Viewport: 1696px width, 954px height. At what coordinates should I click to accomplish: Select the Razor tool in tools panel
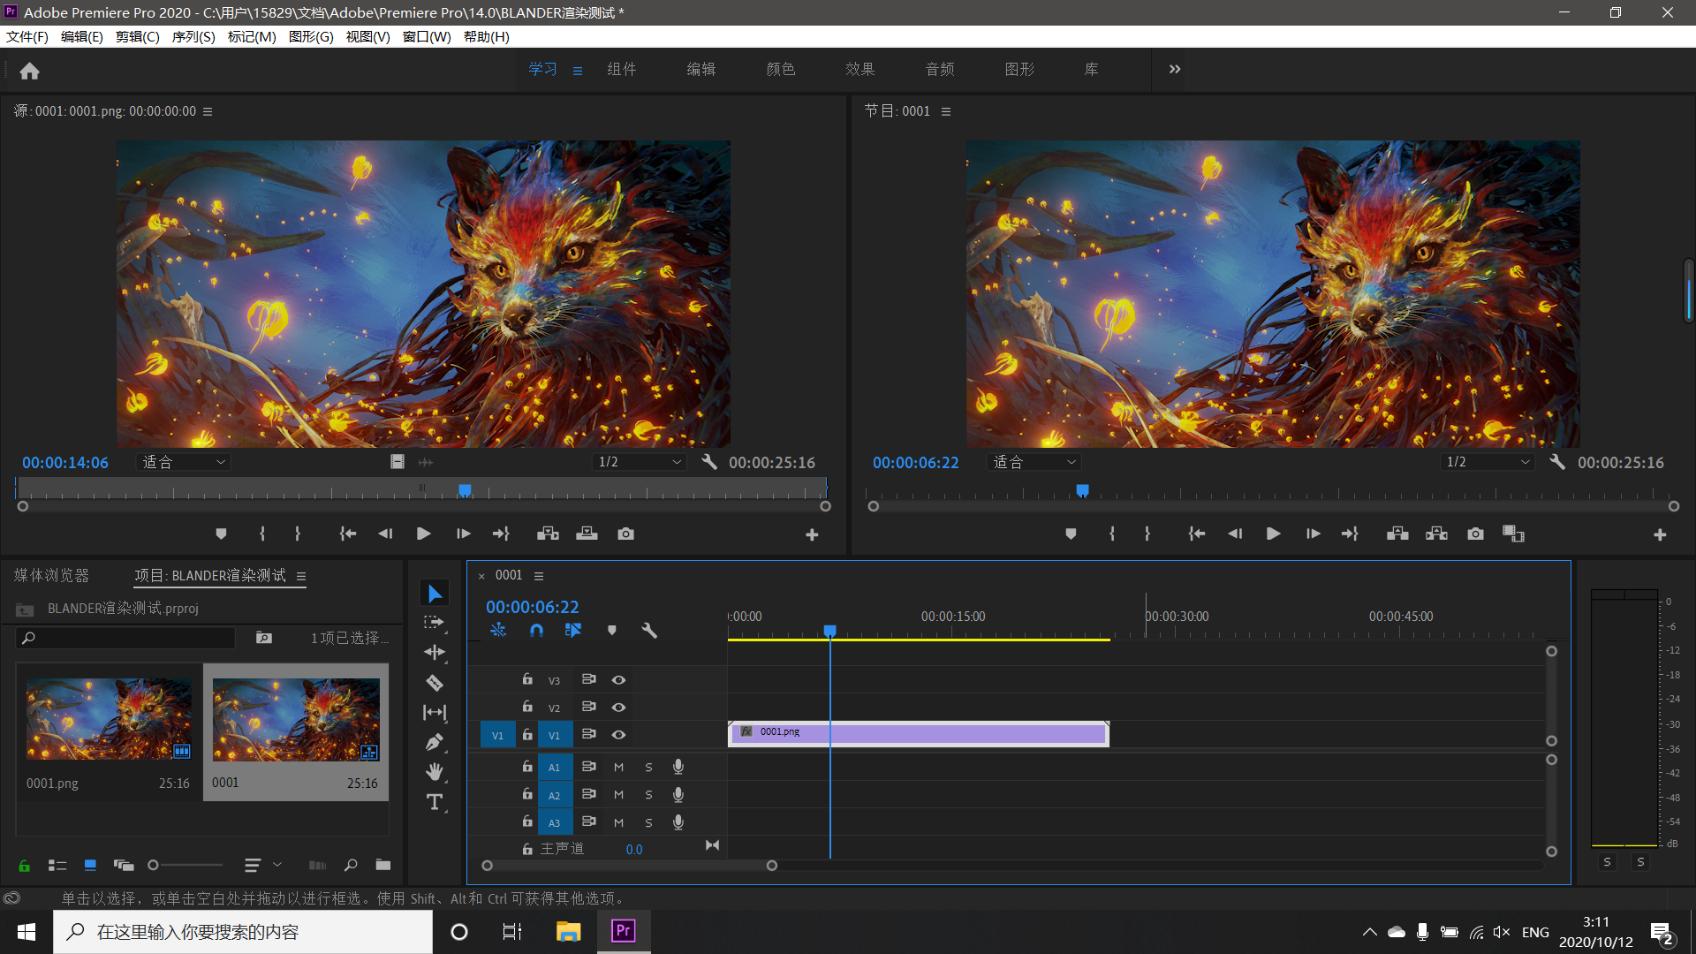[434, 683]
